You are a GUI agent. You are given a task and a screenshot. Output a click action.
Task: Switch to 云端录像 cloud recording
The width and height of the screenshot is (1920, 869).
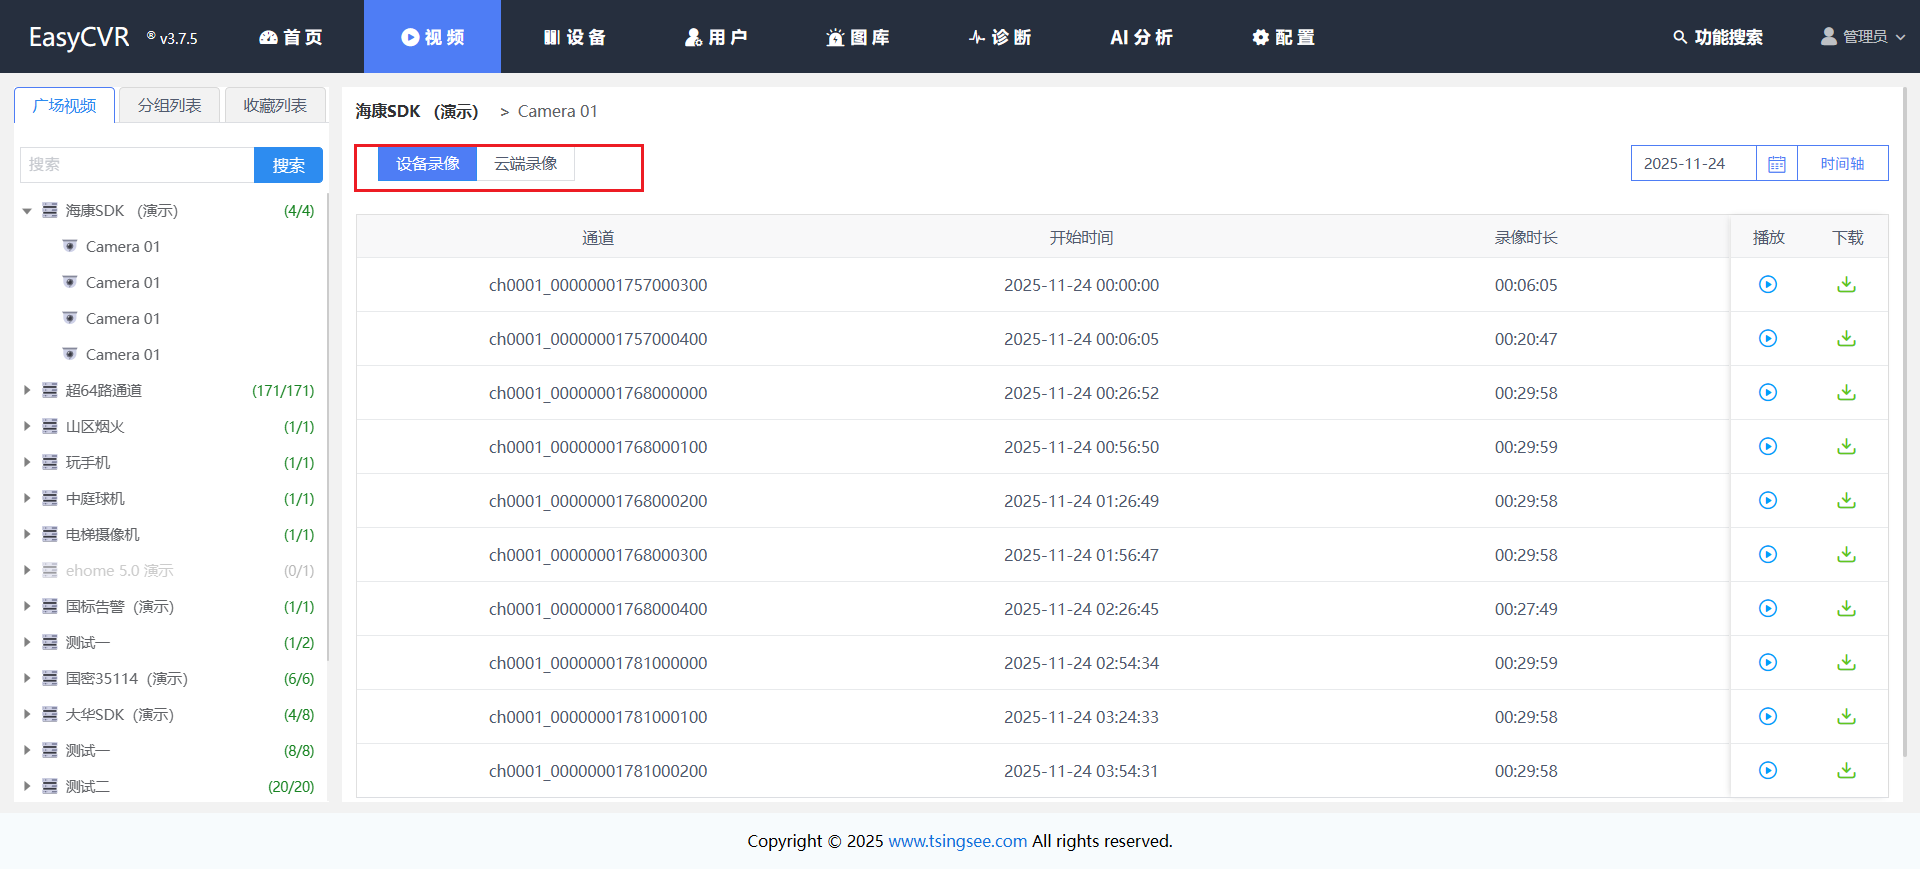click(x=525, y=164)
